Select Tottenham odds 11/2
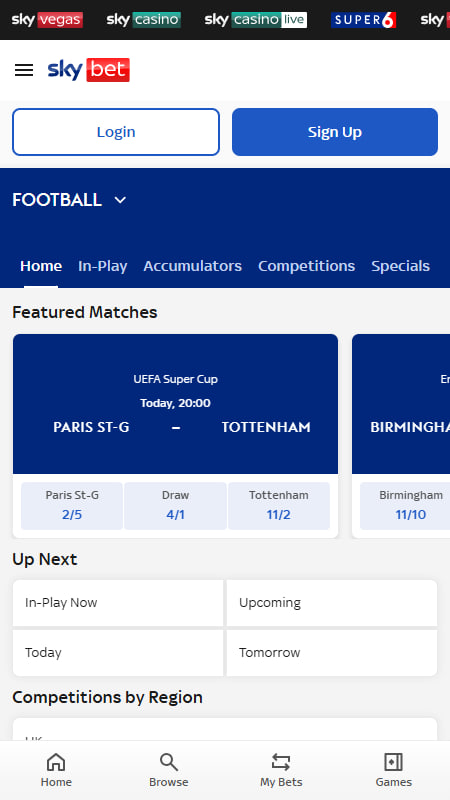450x800 pixels. tap(279, 506)
